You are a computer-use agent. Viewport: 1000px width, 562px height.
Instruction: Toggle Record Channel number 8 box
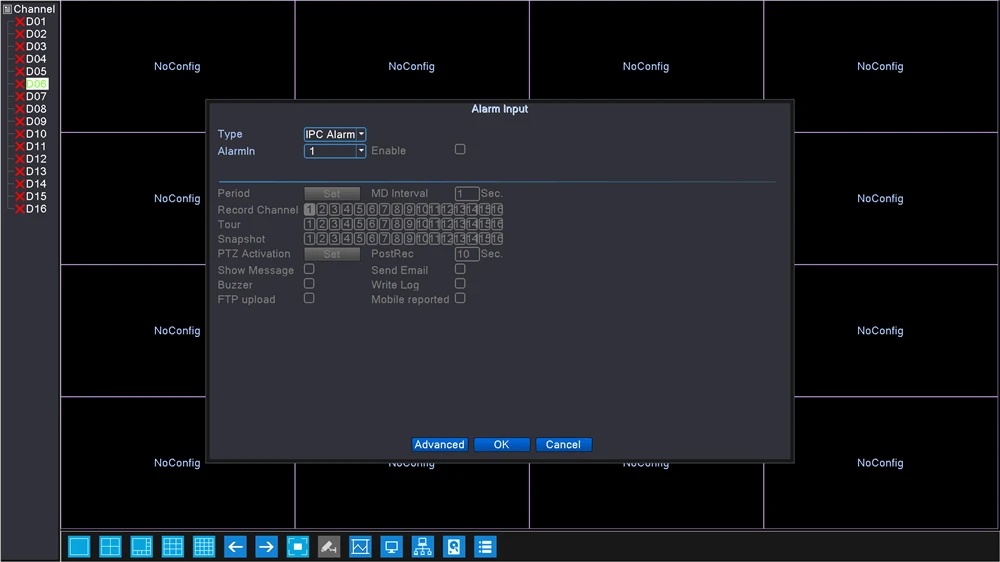[397, 209]
